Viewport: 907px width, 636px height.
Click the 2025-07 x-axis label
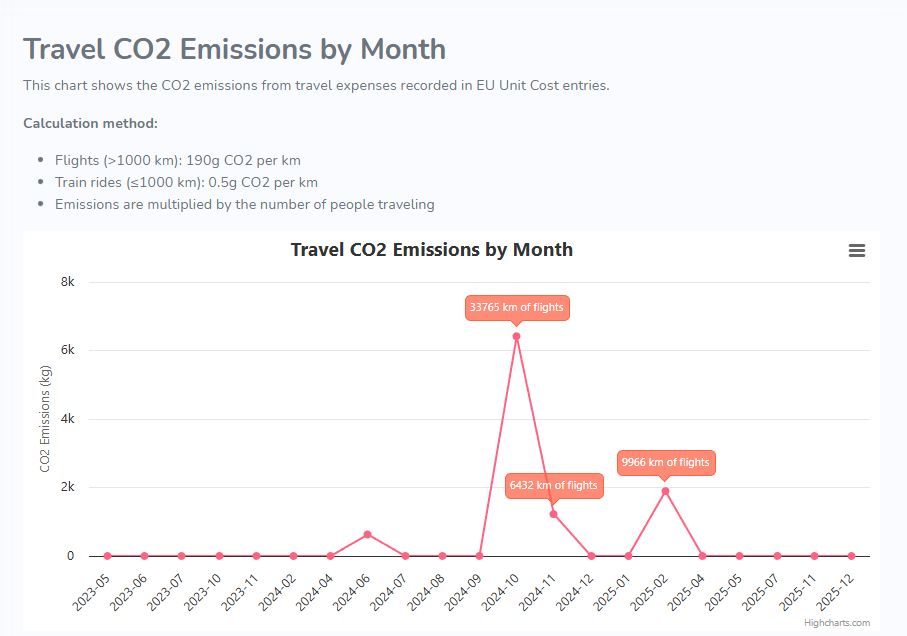pyautogui.click(x=762, y=592)
